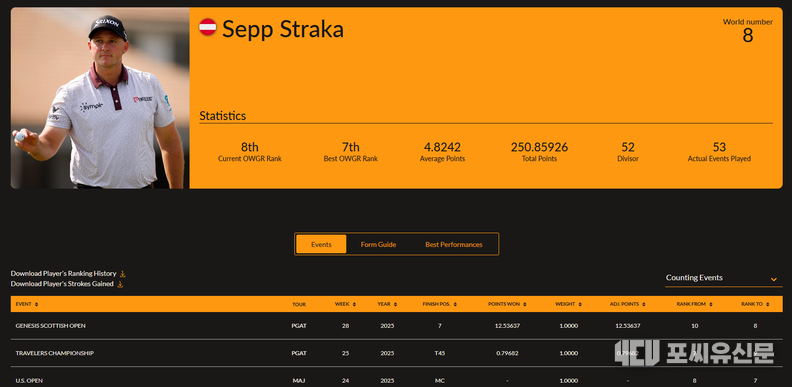The height and width of the screenshot is (387, 792).
Task: Sort by EVENT column arrows
Action: [36, 304]
